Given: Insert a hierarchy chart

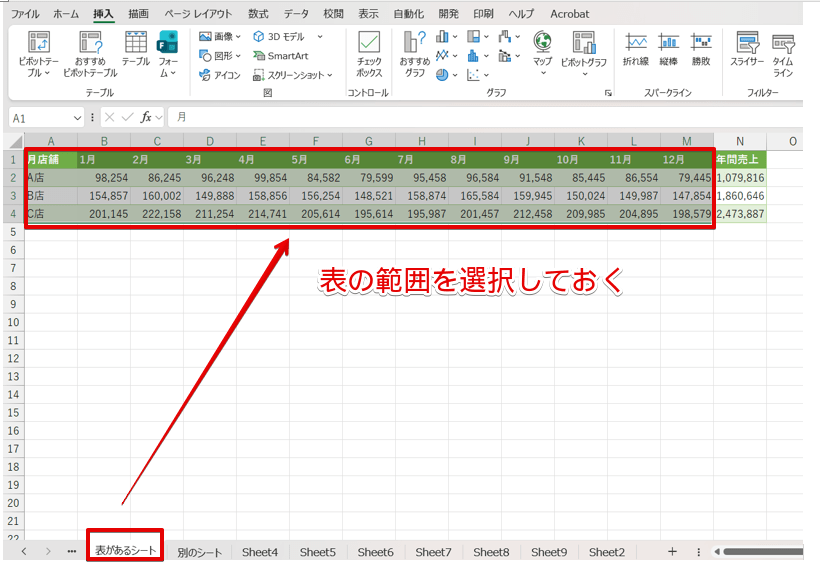Looking at the screenshot, I should [477, 37].
